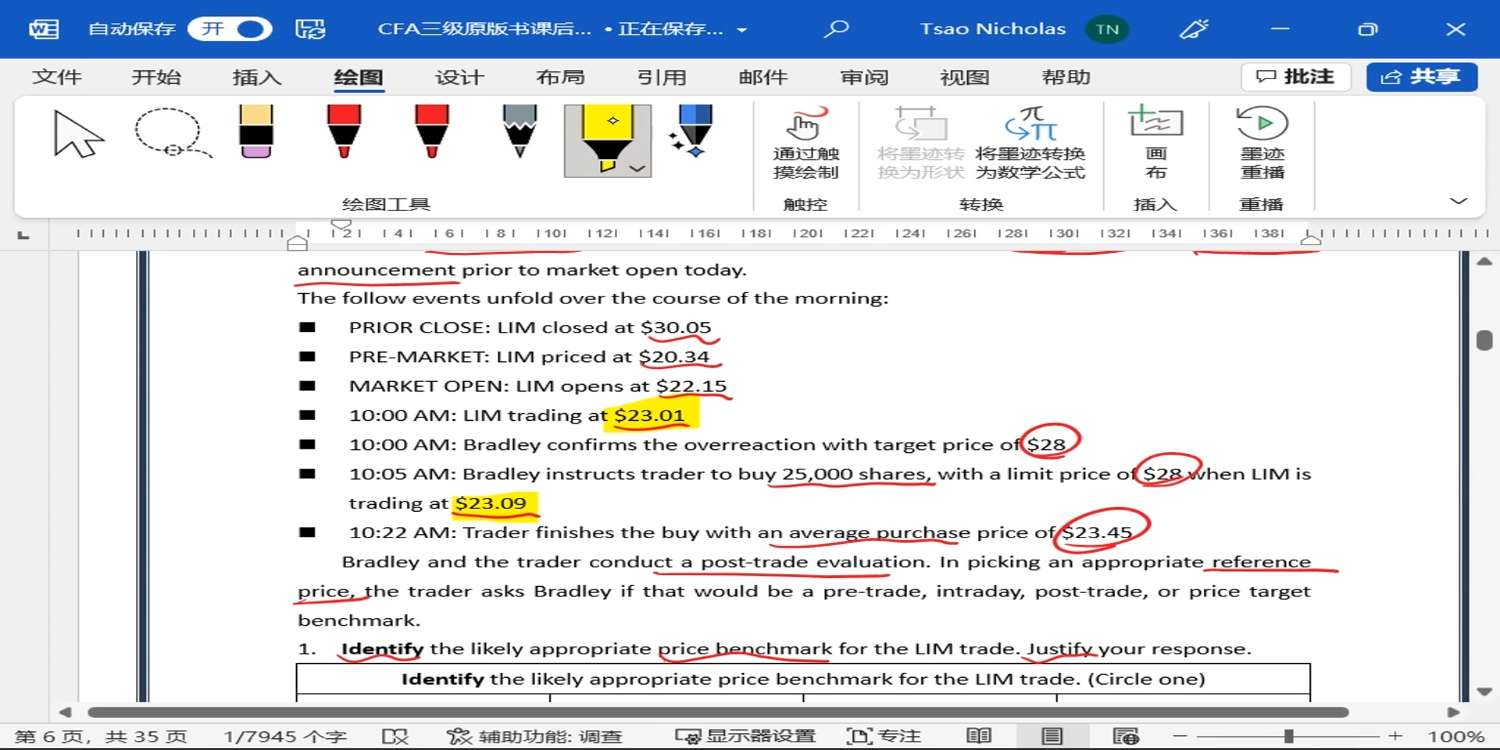Select the blue sparkle action pen
This screenshot has height=750, width=1500.
pos(692,132)
